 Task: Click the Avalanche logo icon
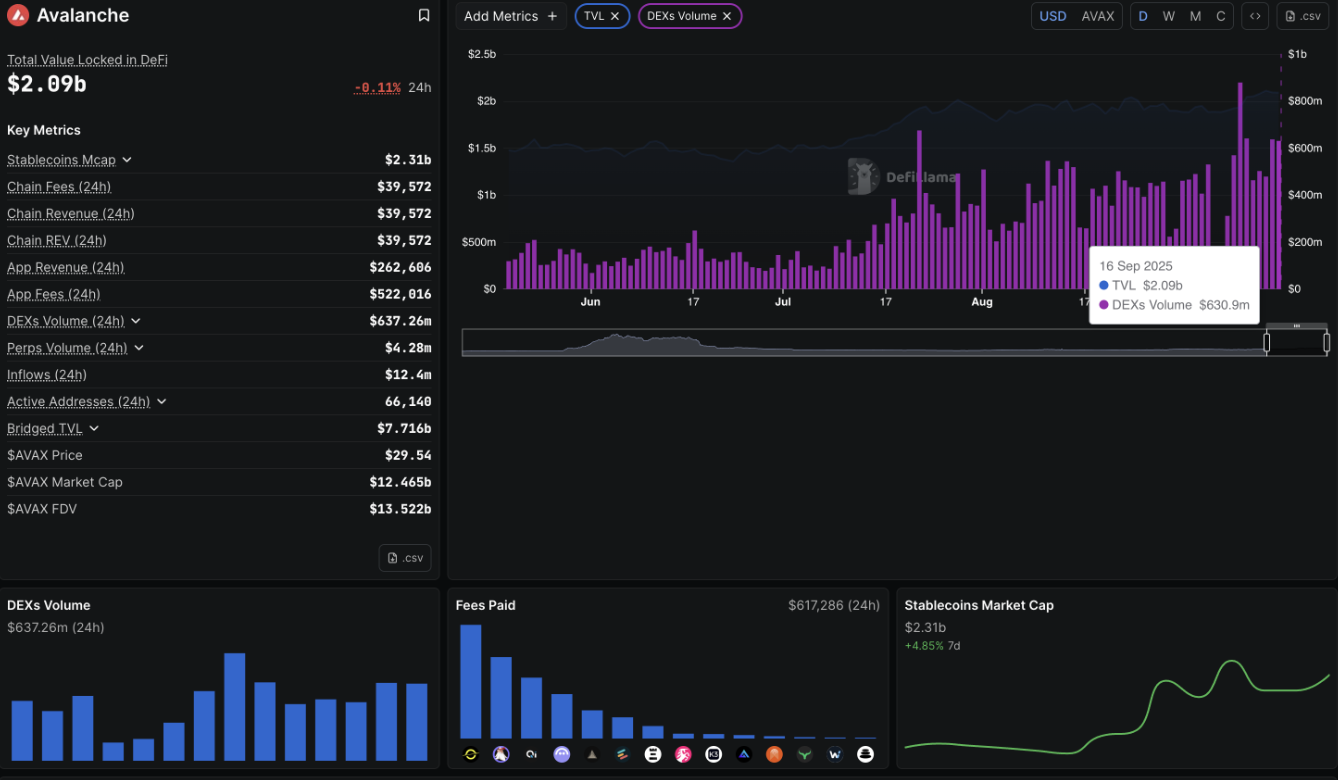point(18,16)
